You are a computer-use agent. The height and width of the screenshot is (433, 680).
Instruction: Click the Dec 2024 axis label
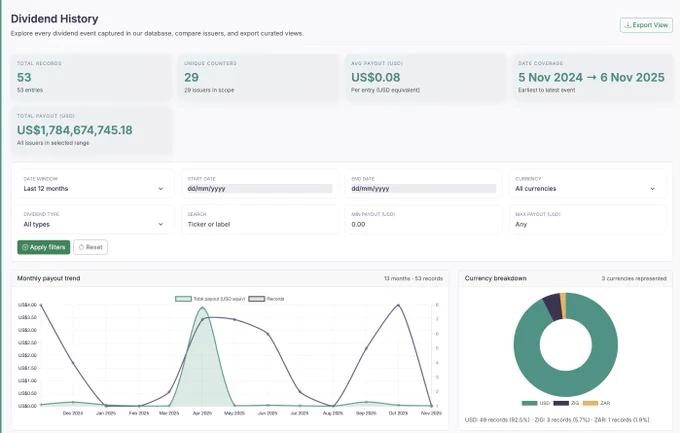click(x=73, y=413)
